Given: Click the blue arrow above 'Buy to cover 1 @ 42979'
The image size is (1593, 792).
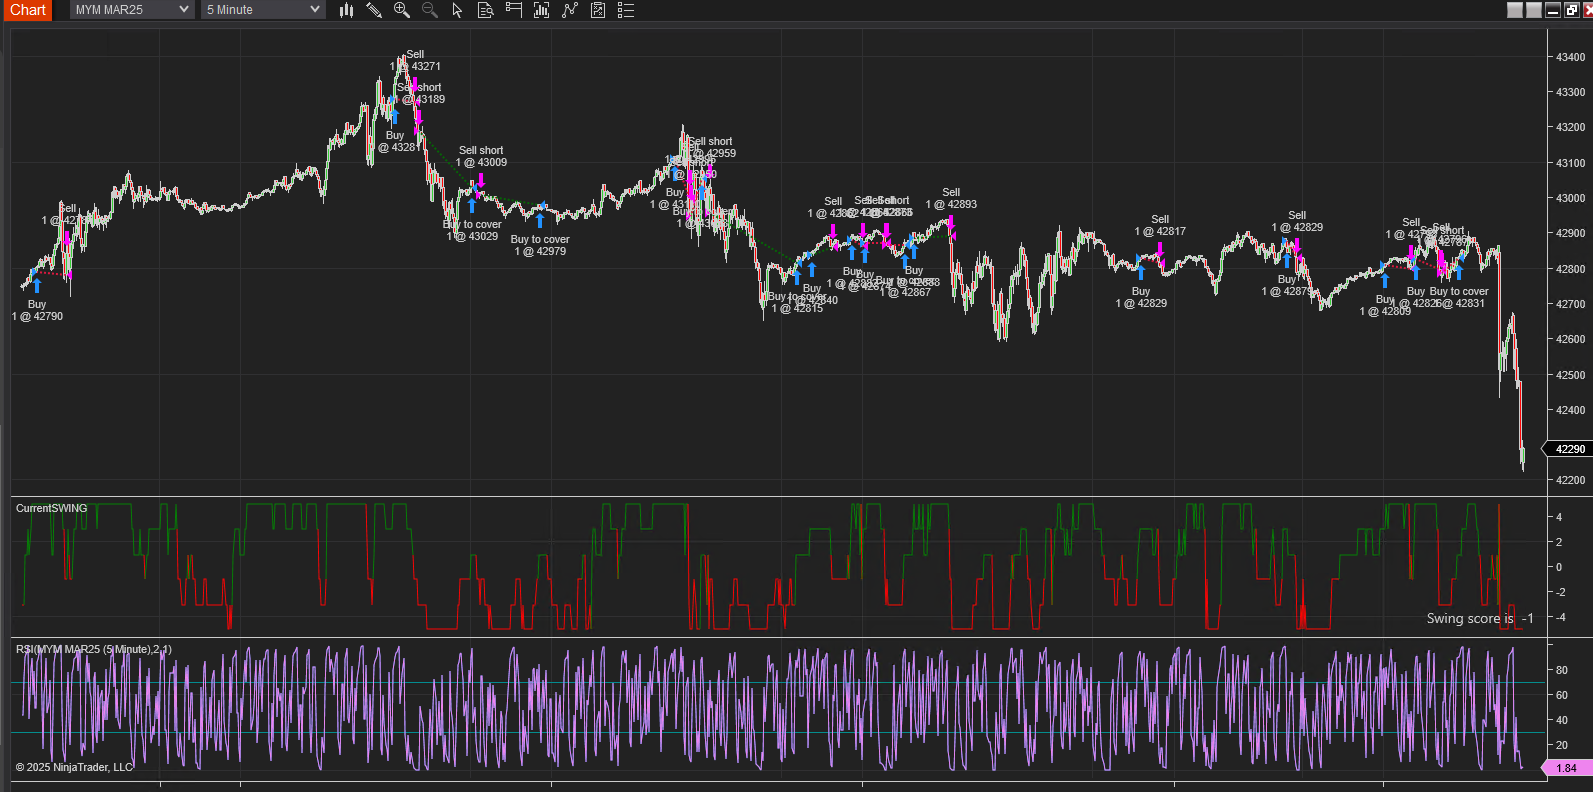Looking at the screenshot, I should pyautogui.click(x=540, y=220).
